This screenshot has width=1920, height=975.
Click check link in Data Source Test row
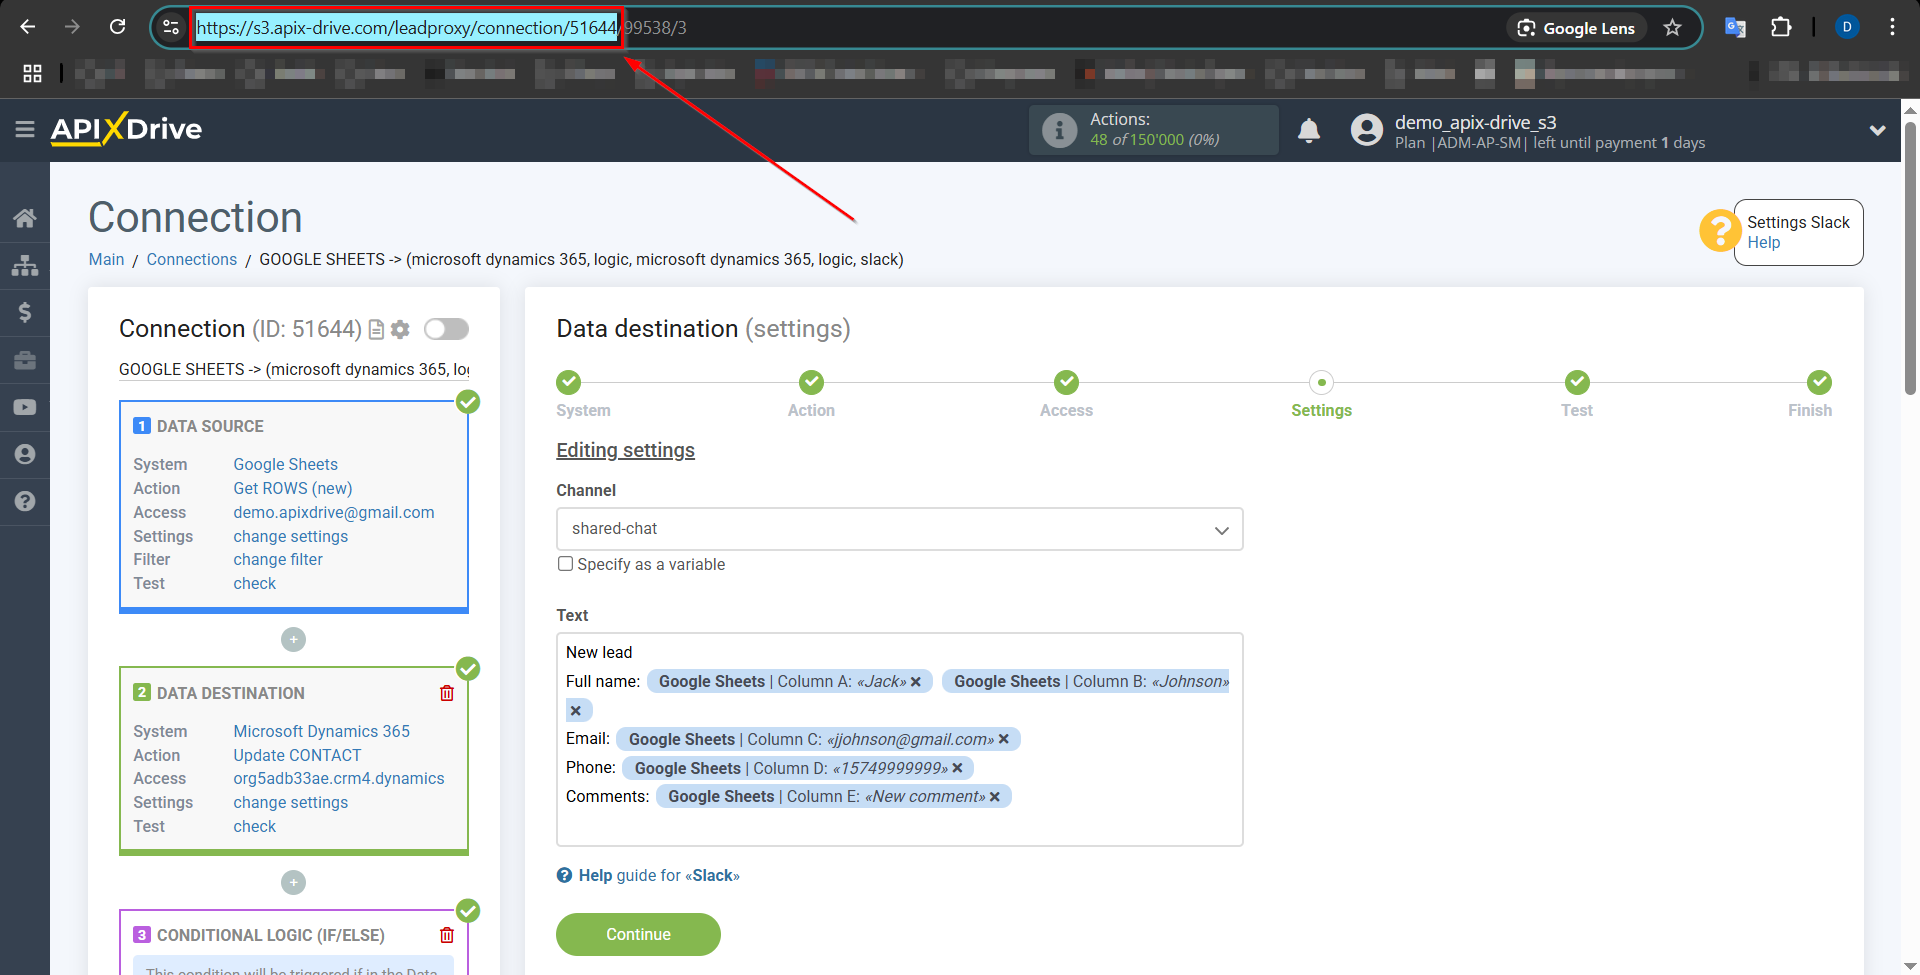click(255, 583)
